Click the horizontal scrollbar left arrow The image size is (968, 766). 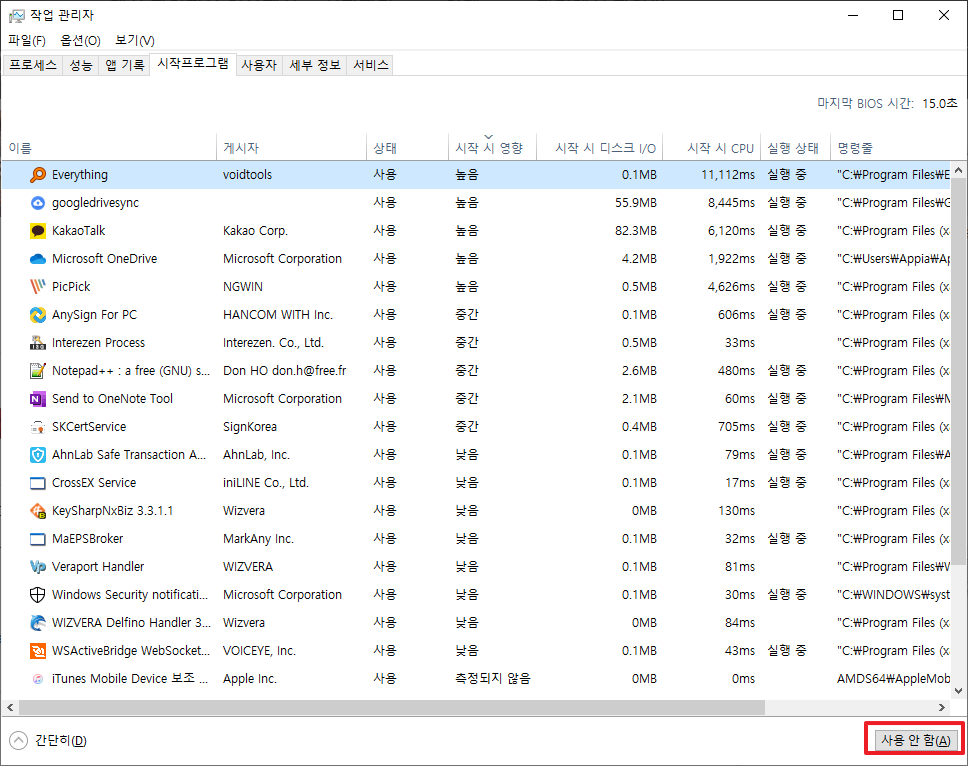pyautogui.click(x=10, y=707)
